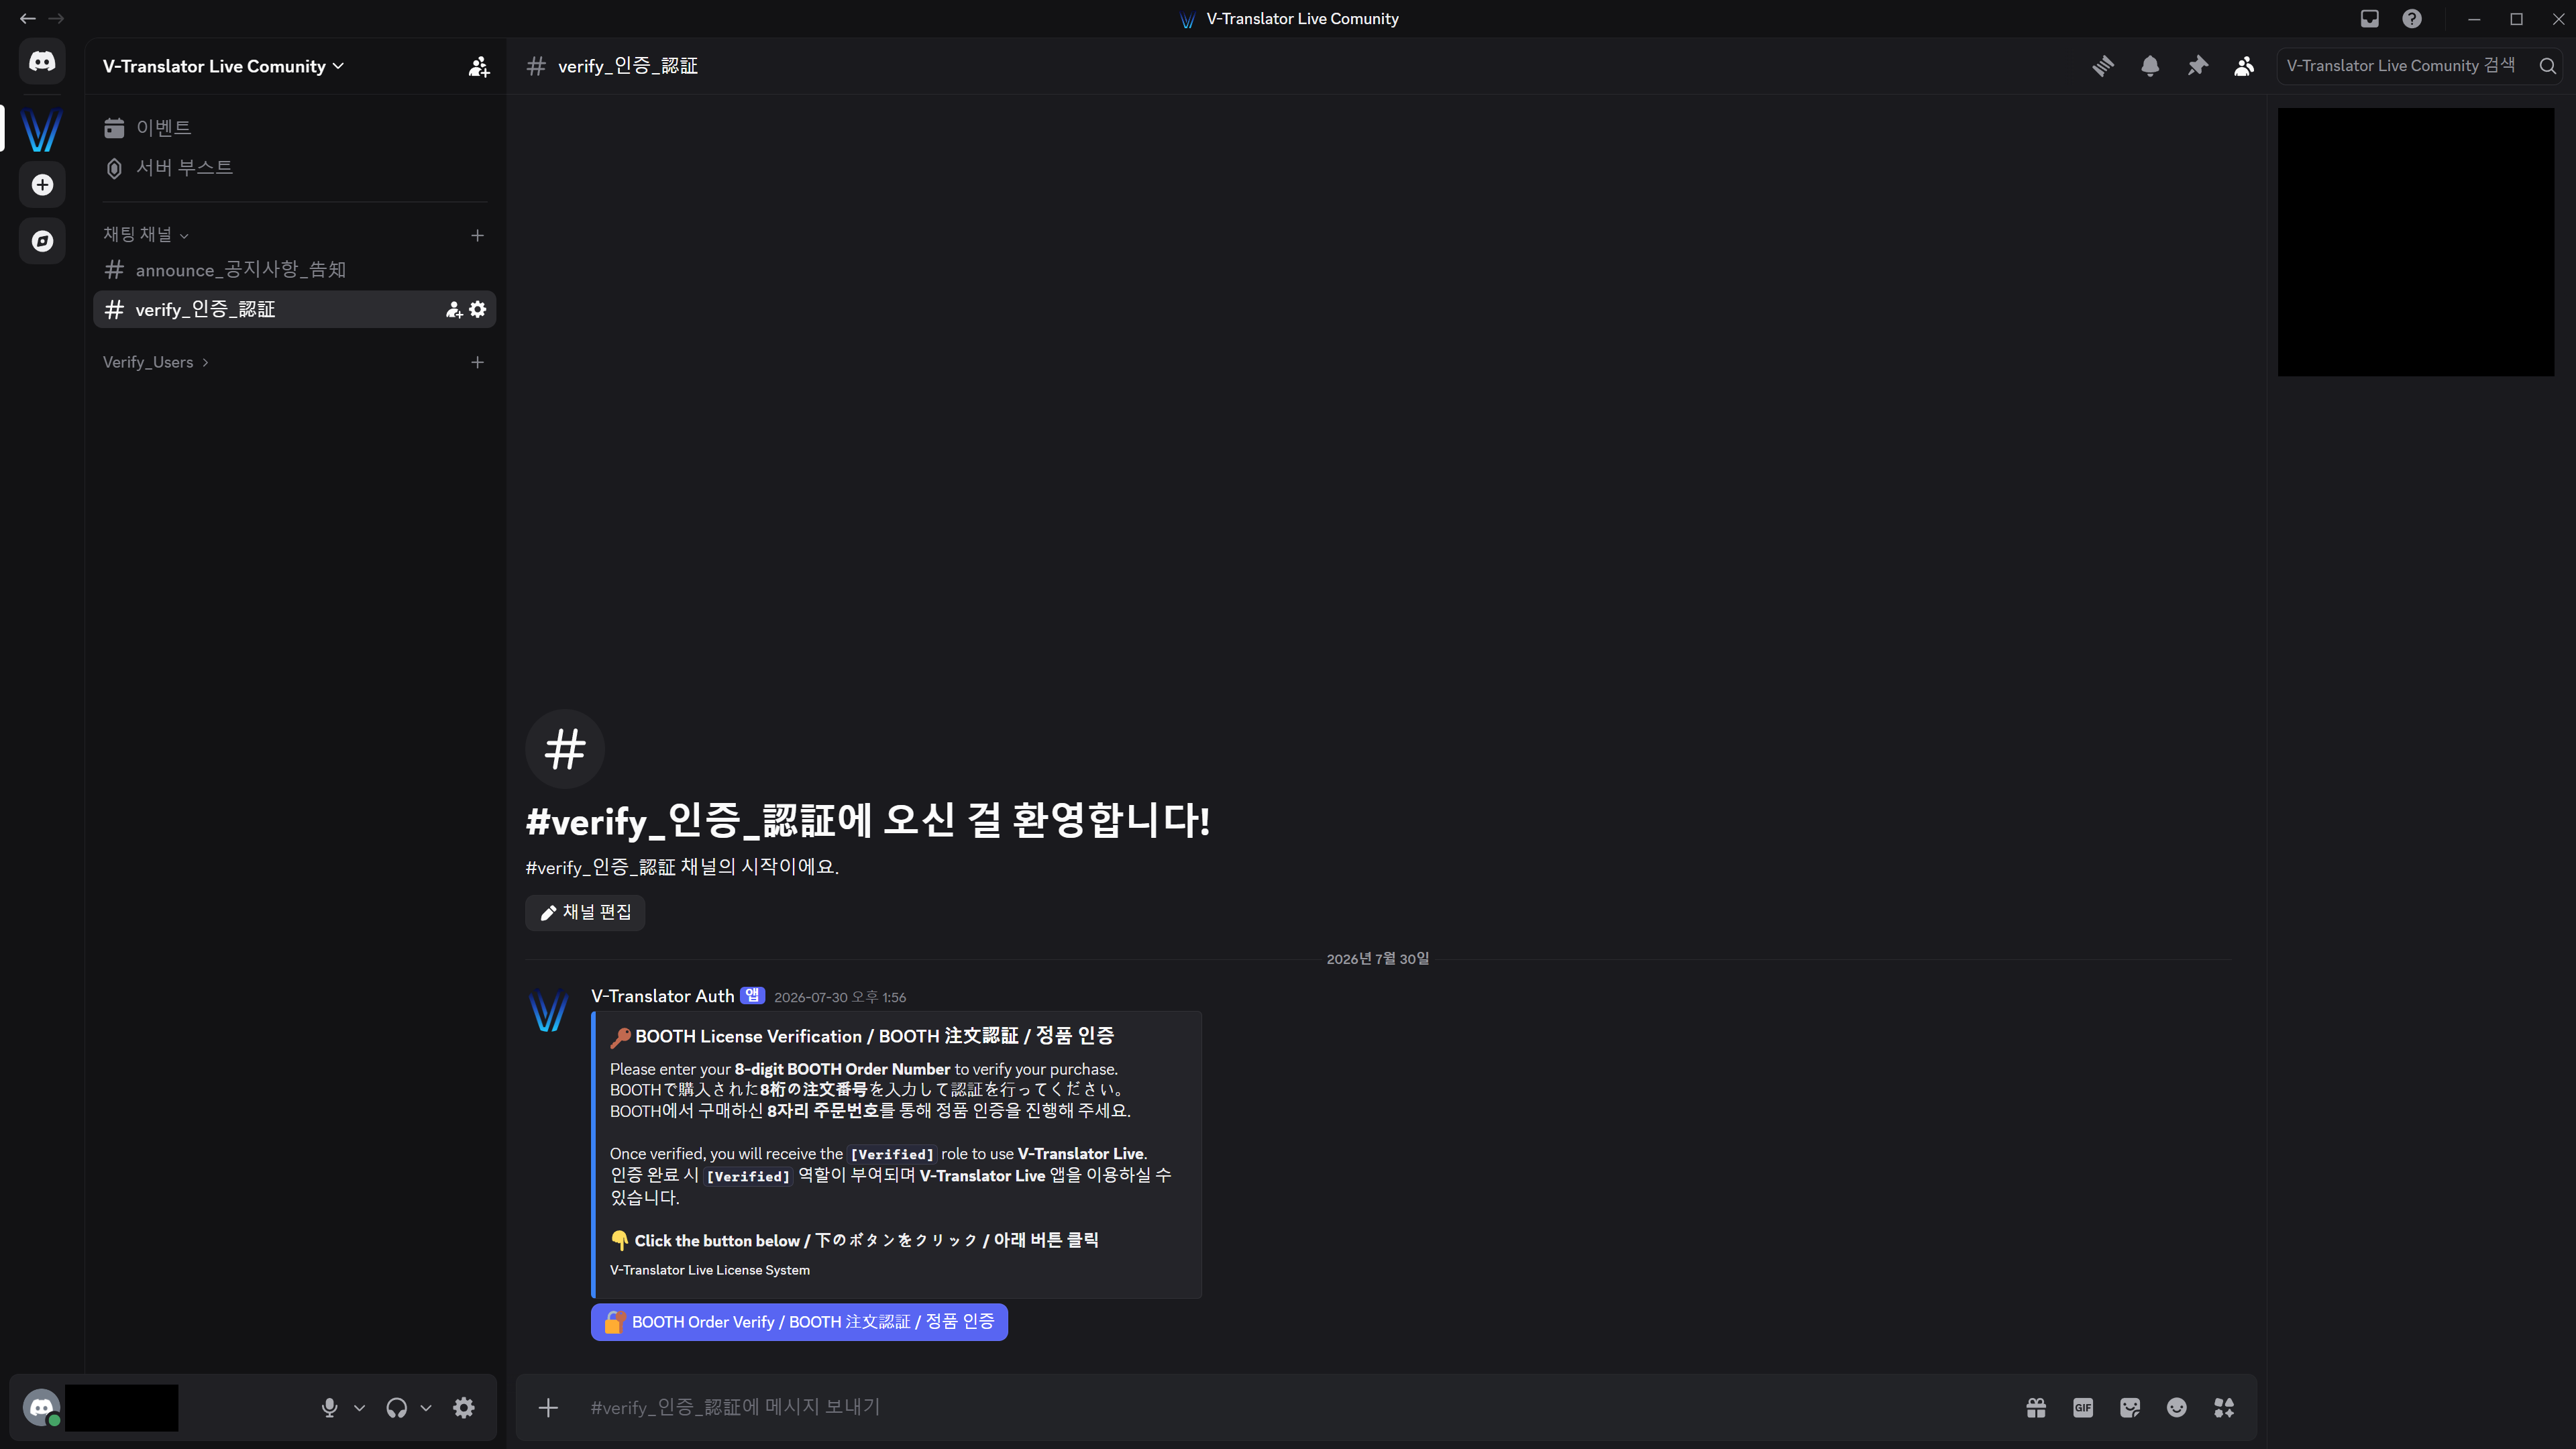The width and height of the screenshot is (2576, 1449).
Task: Open input device options arrow
Action: 360,1408
